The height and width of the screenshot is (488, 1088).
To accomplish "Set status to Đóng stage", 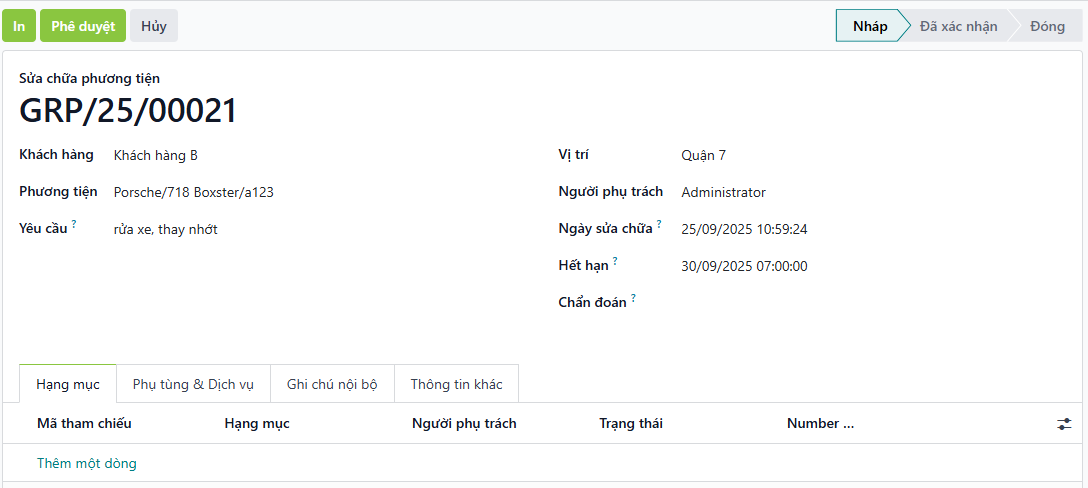I will pyautogui.click(x=1047, y=26).
